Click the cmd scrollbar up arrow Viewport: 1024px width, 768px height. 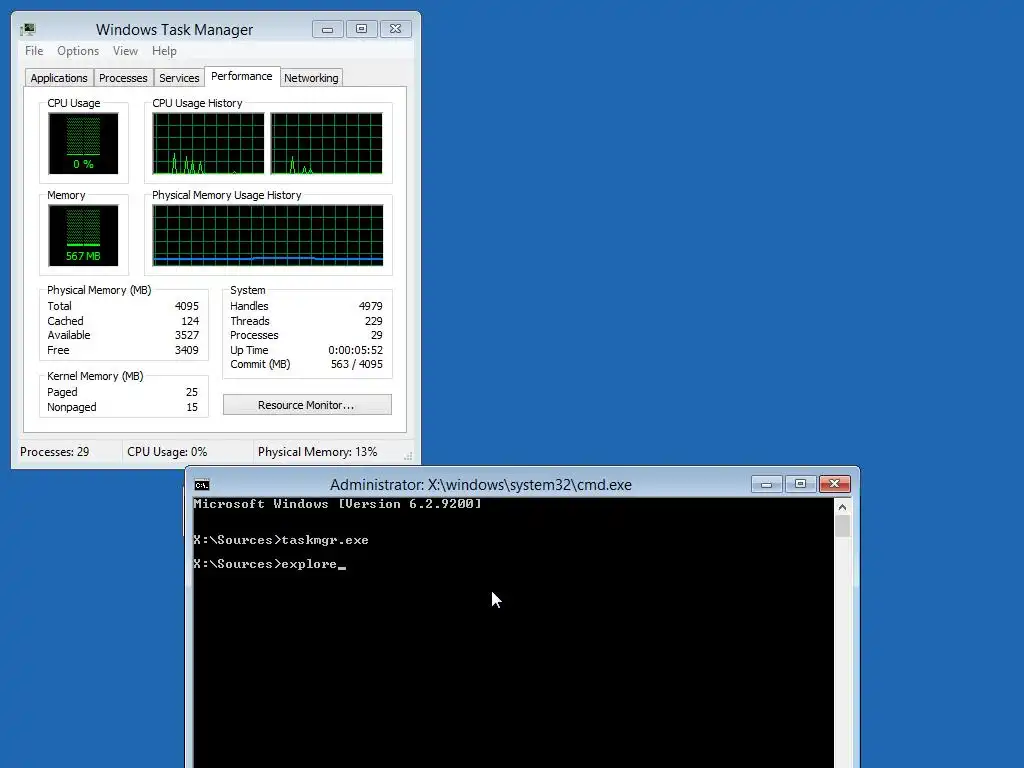click(842, 507)
